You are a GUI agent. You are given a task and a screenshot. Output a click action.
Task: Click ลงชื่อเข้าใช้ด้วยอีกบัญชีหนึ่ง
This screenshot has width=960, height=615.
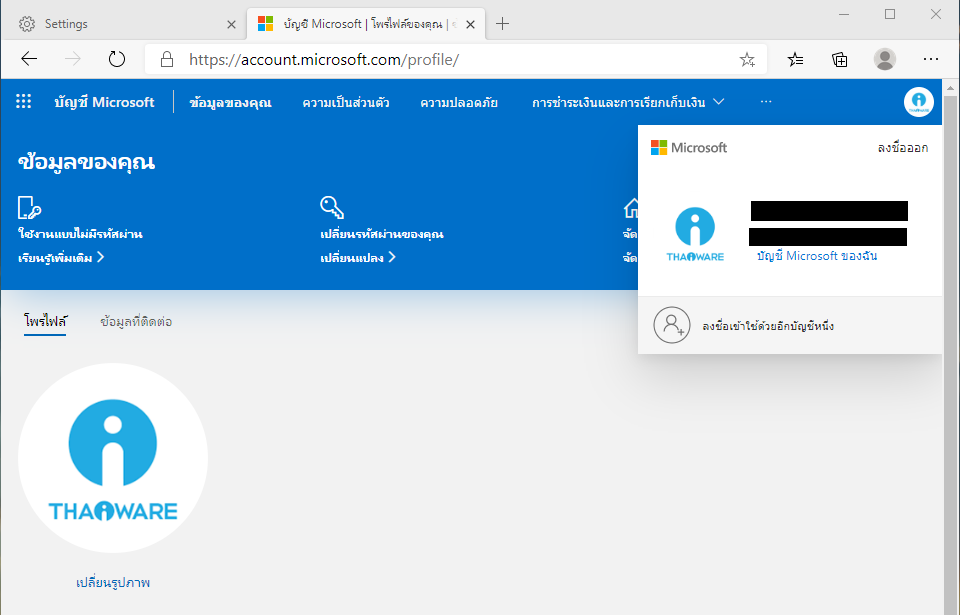tap(768, 325)
